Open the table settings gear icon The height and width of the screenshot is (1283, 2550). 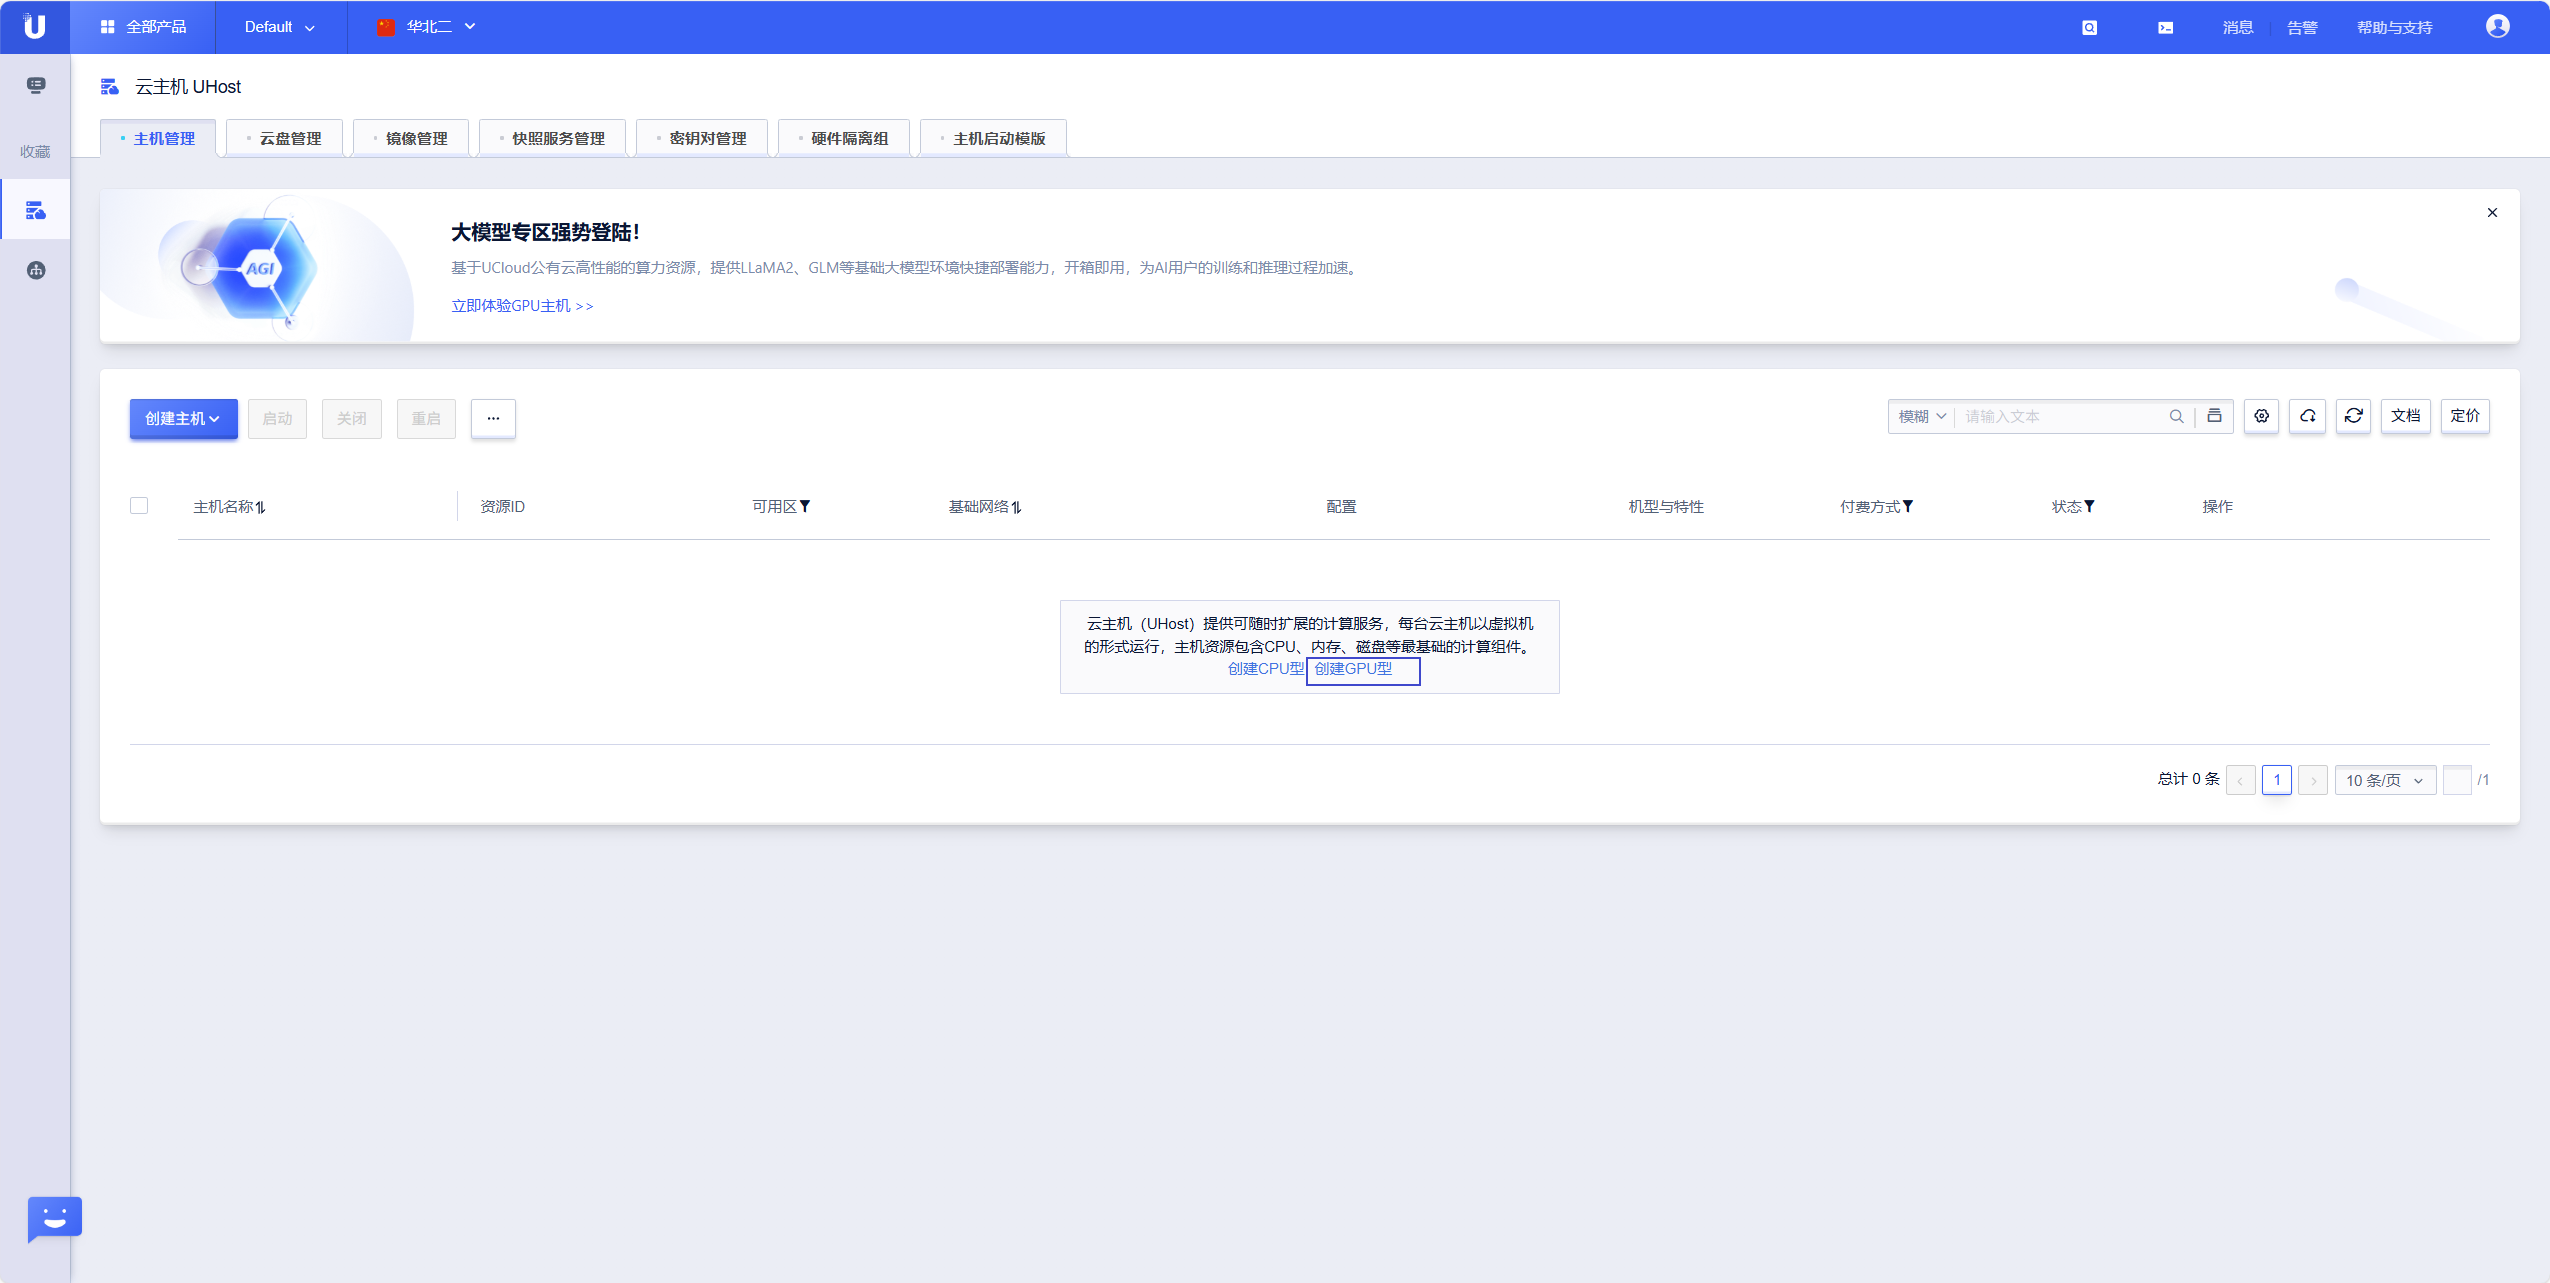(x=2261, y=415)
